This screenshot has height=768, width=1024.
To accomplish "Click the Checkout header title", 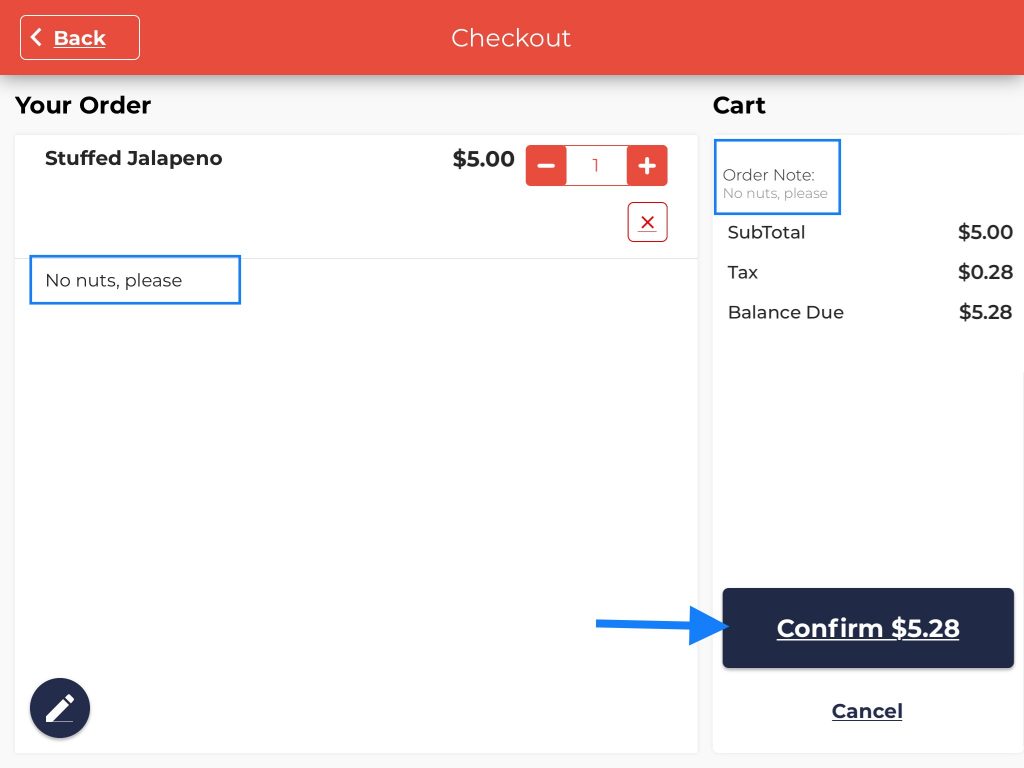I will [x=511, y=38].
